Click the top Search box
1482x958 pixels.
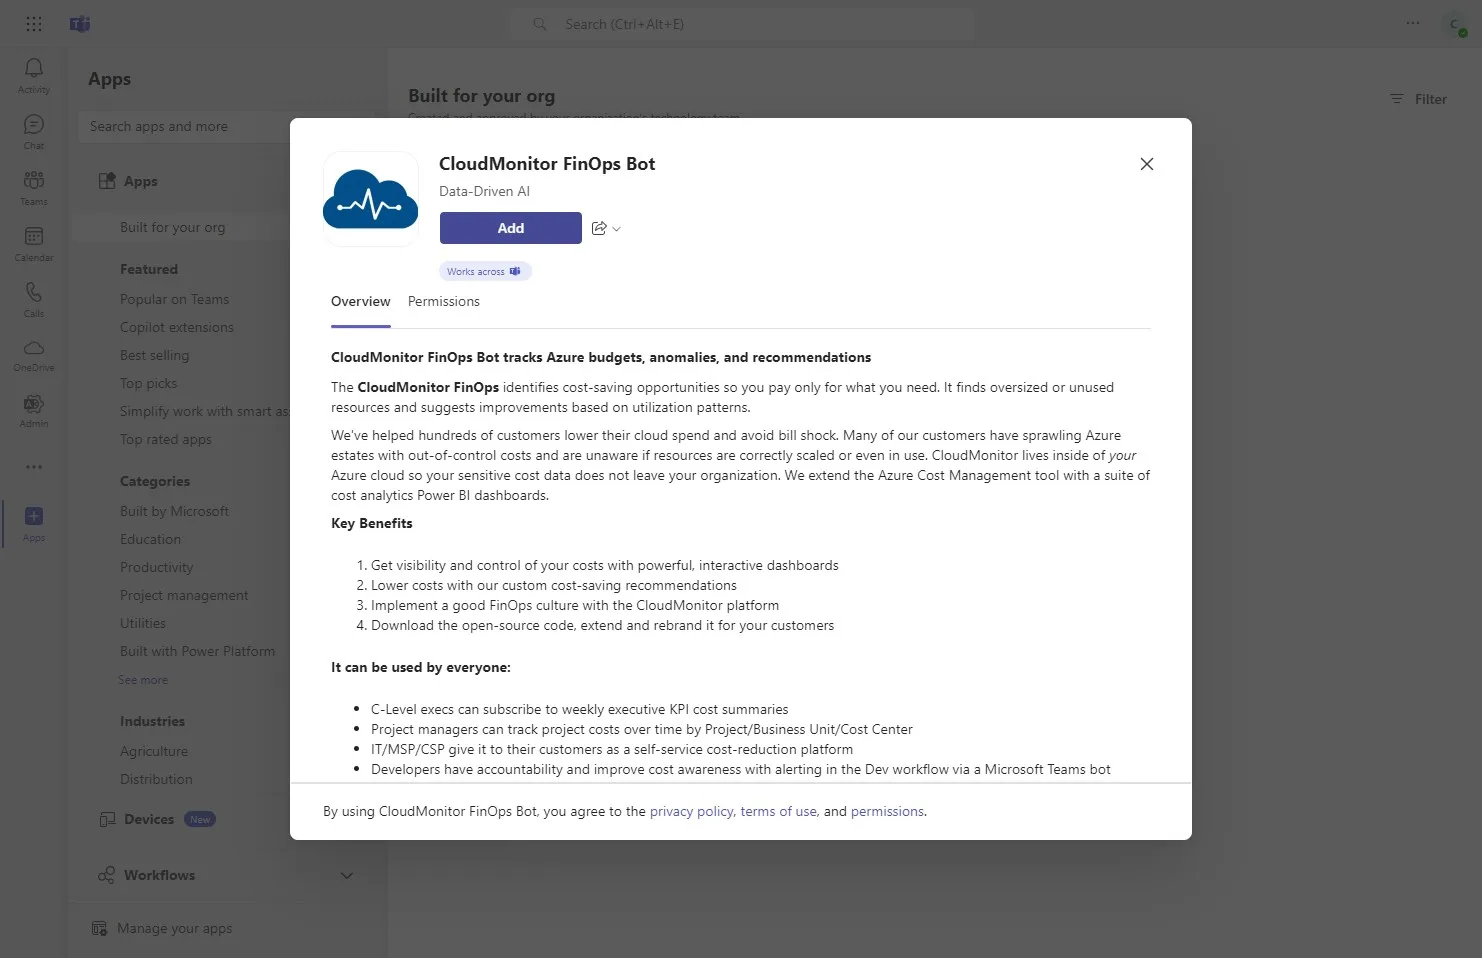[x=745, y=24]
